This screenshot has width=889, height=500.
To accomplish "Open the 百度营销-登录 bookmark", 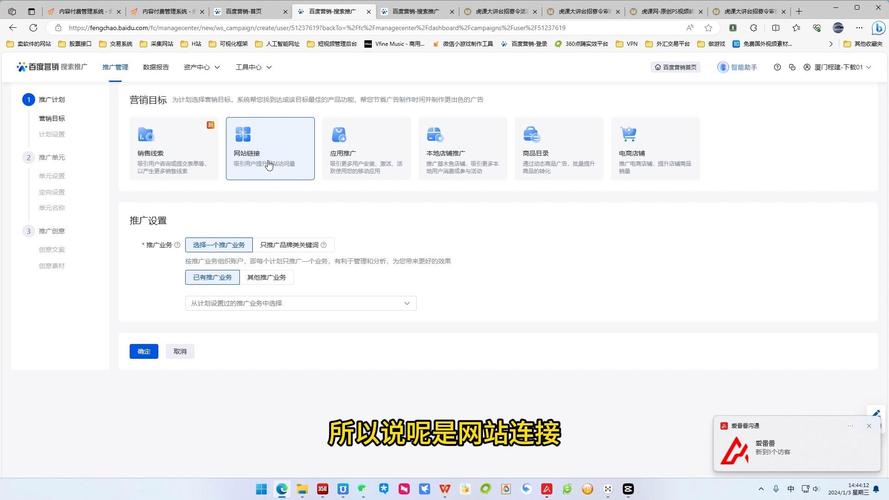I will (524, 44).
